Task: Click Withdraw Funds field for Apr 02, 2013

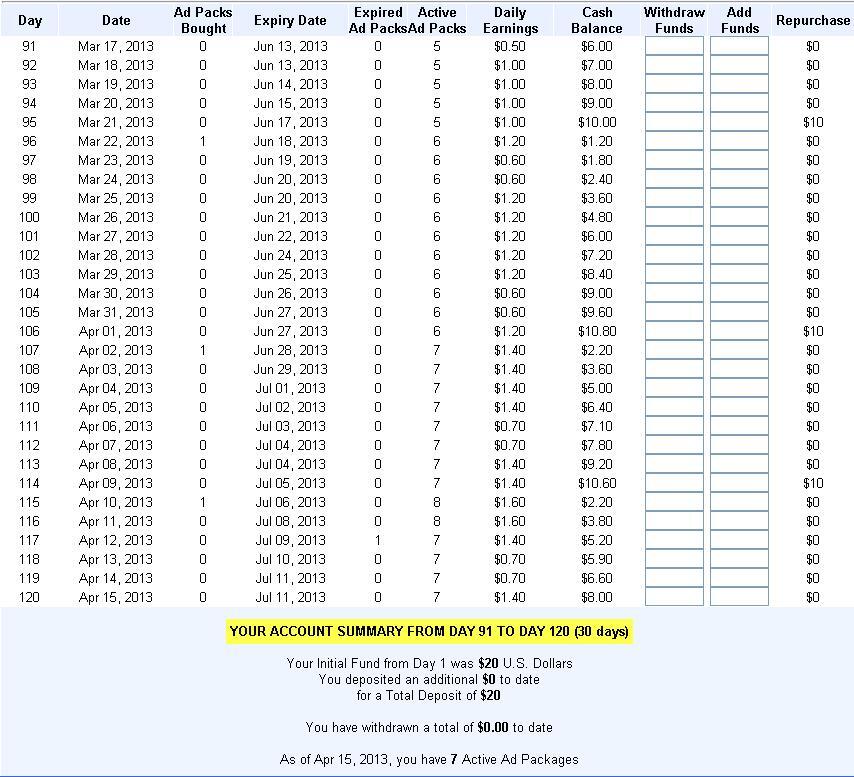Action: tap(674, 350)
